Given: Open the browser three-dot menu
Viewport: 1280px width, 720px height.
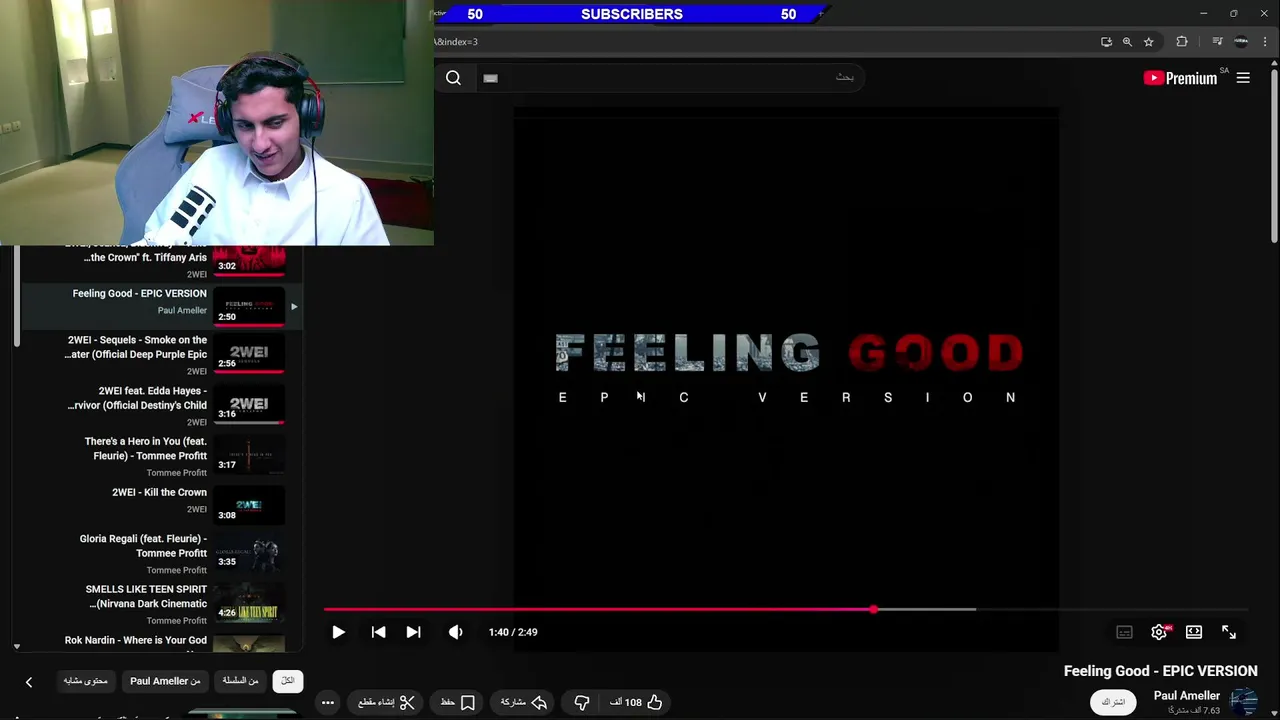Looking at the screenshot, I should pos(1265,42).
